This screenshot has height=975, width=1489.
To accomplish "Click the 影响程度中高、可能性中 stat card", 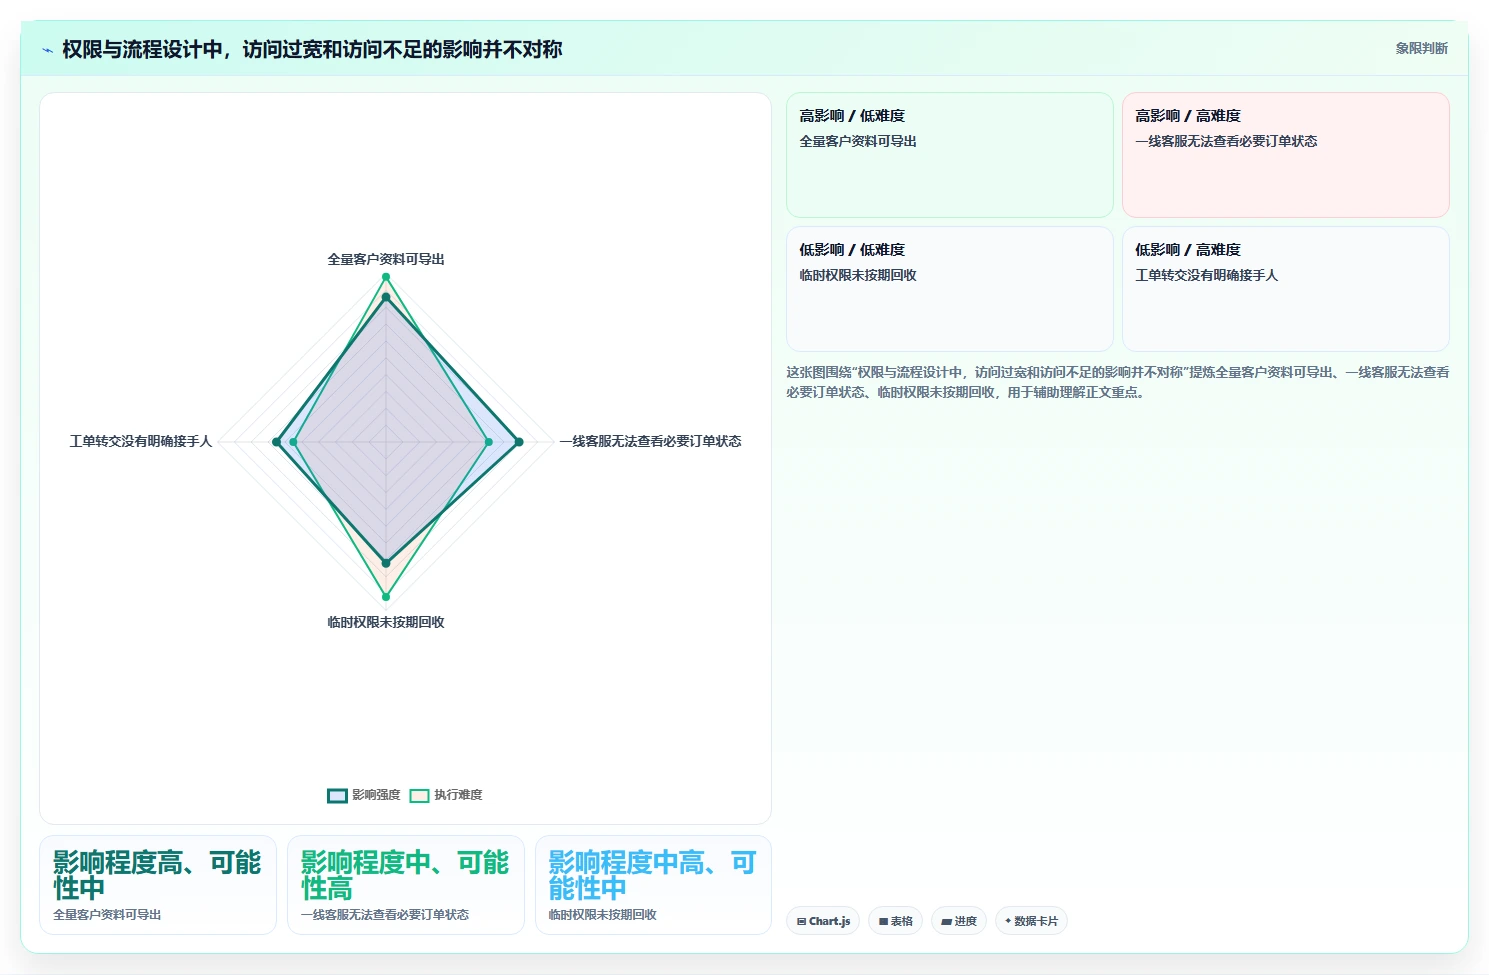I will [x=653, y=885].
